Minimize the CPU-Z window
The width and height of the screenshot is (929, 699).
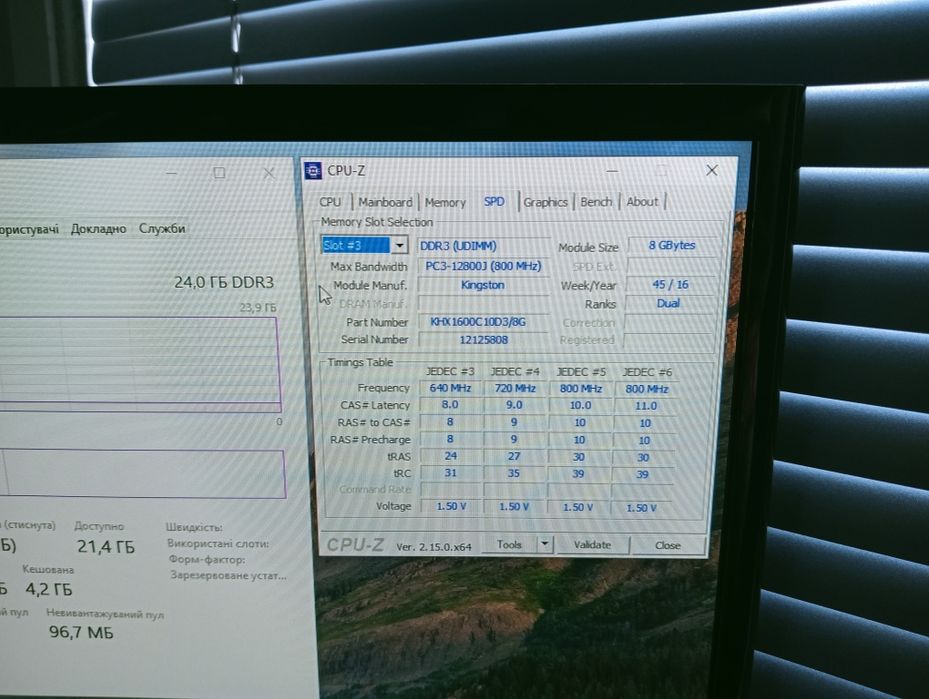[x=612, y=171]
